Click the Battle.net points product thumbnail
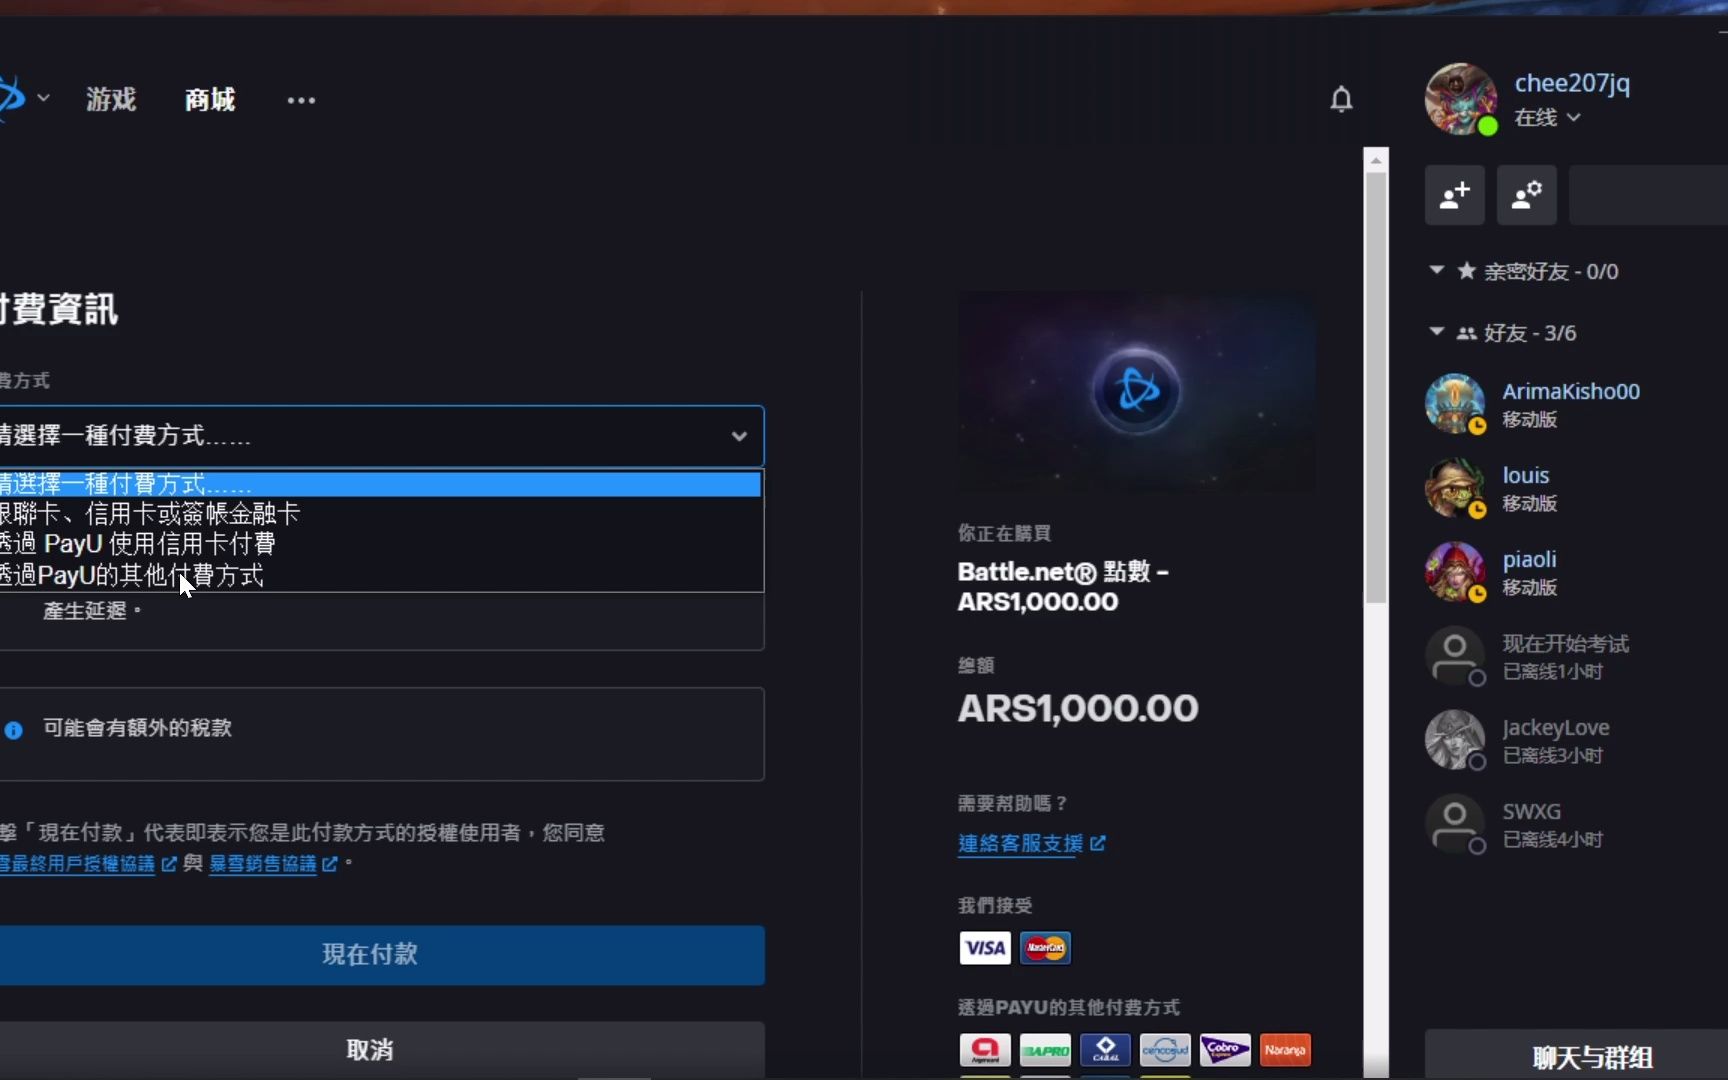 coord(1136,392)
